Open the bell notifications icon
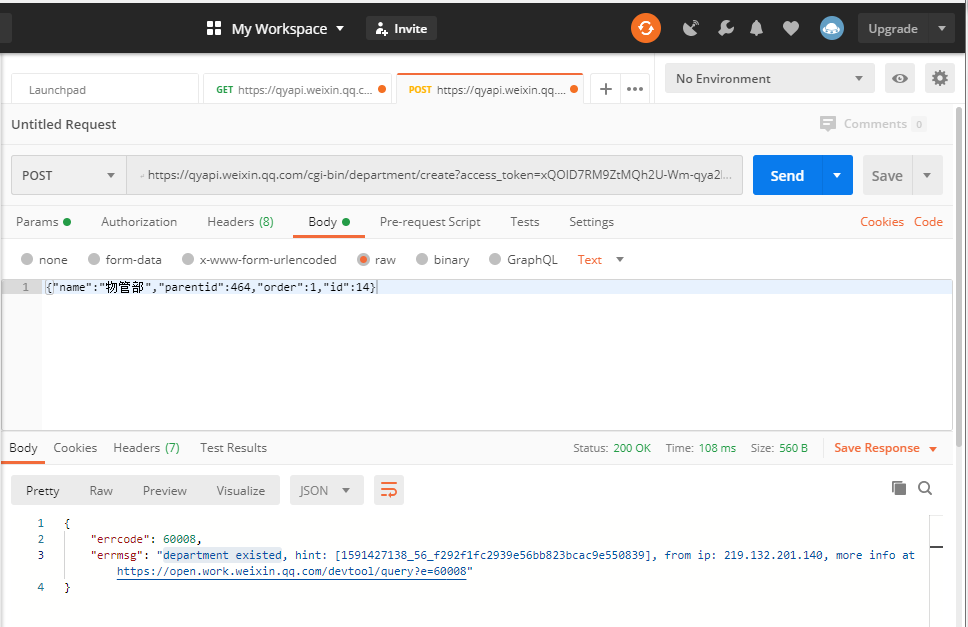The width and height of the screenshot is (968, 627). [x=756, y=28]
